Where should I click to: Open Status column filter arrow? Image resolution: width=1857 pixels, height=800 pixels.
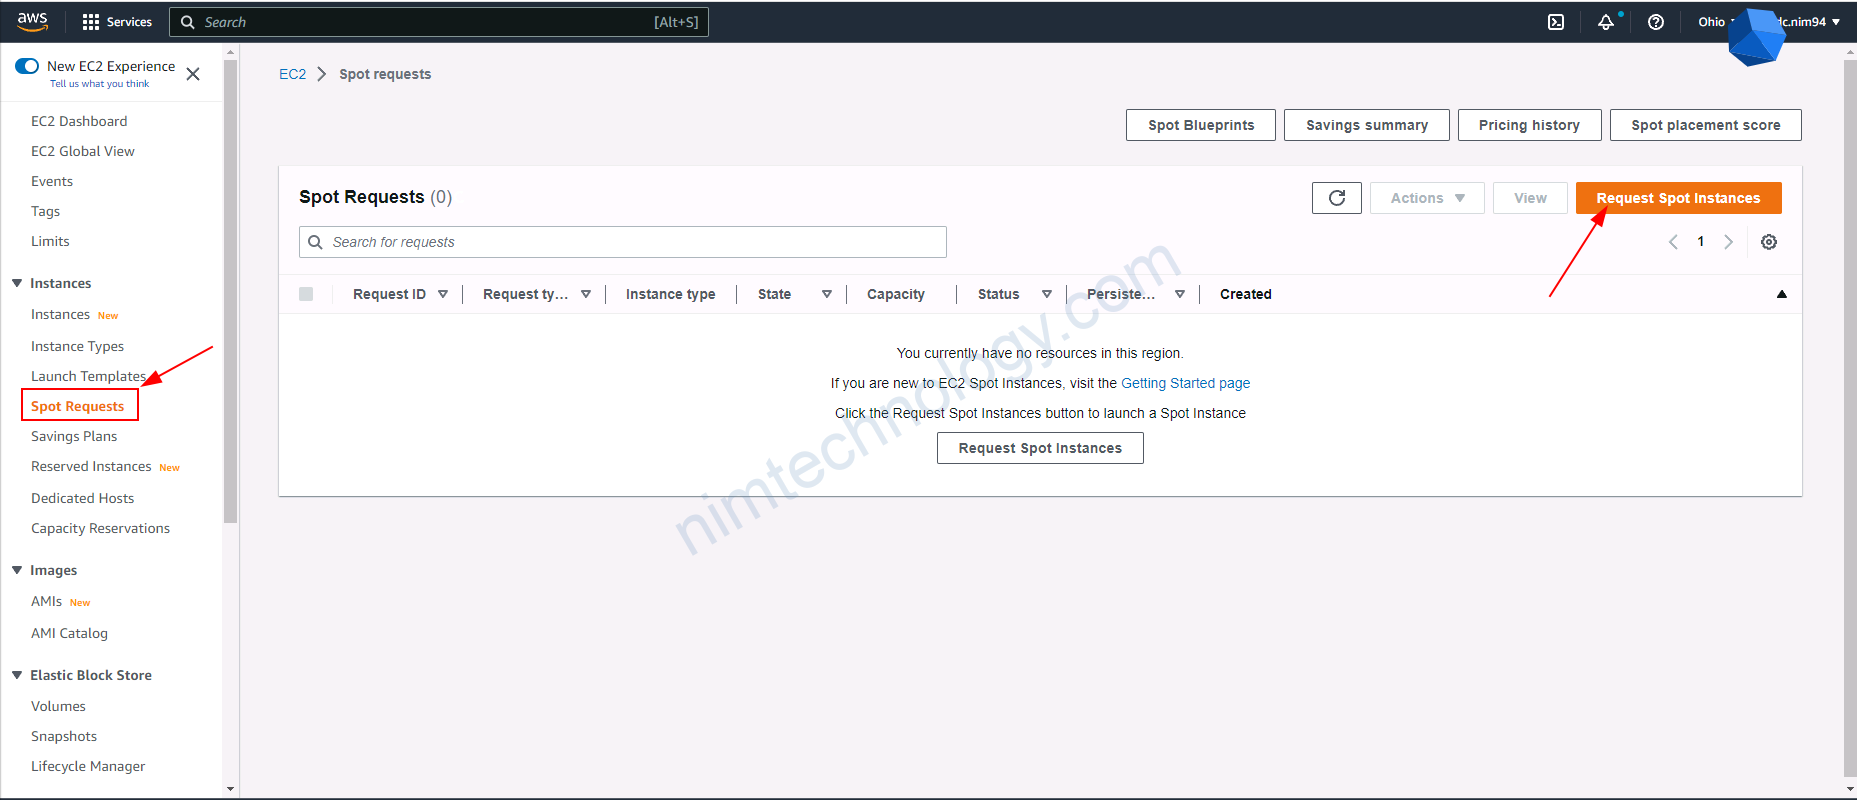coord(1047,294)
